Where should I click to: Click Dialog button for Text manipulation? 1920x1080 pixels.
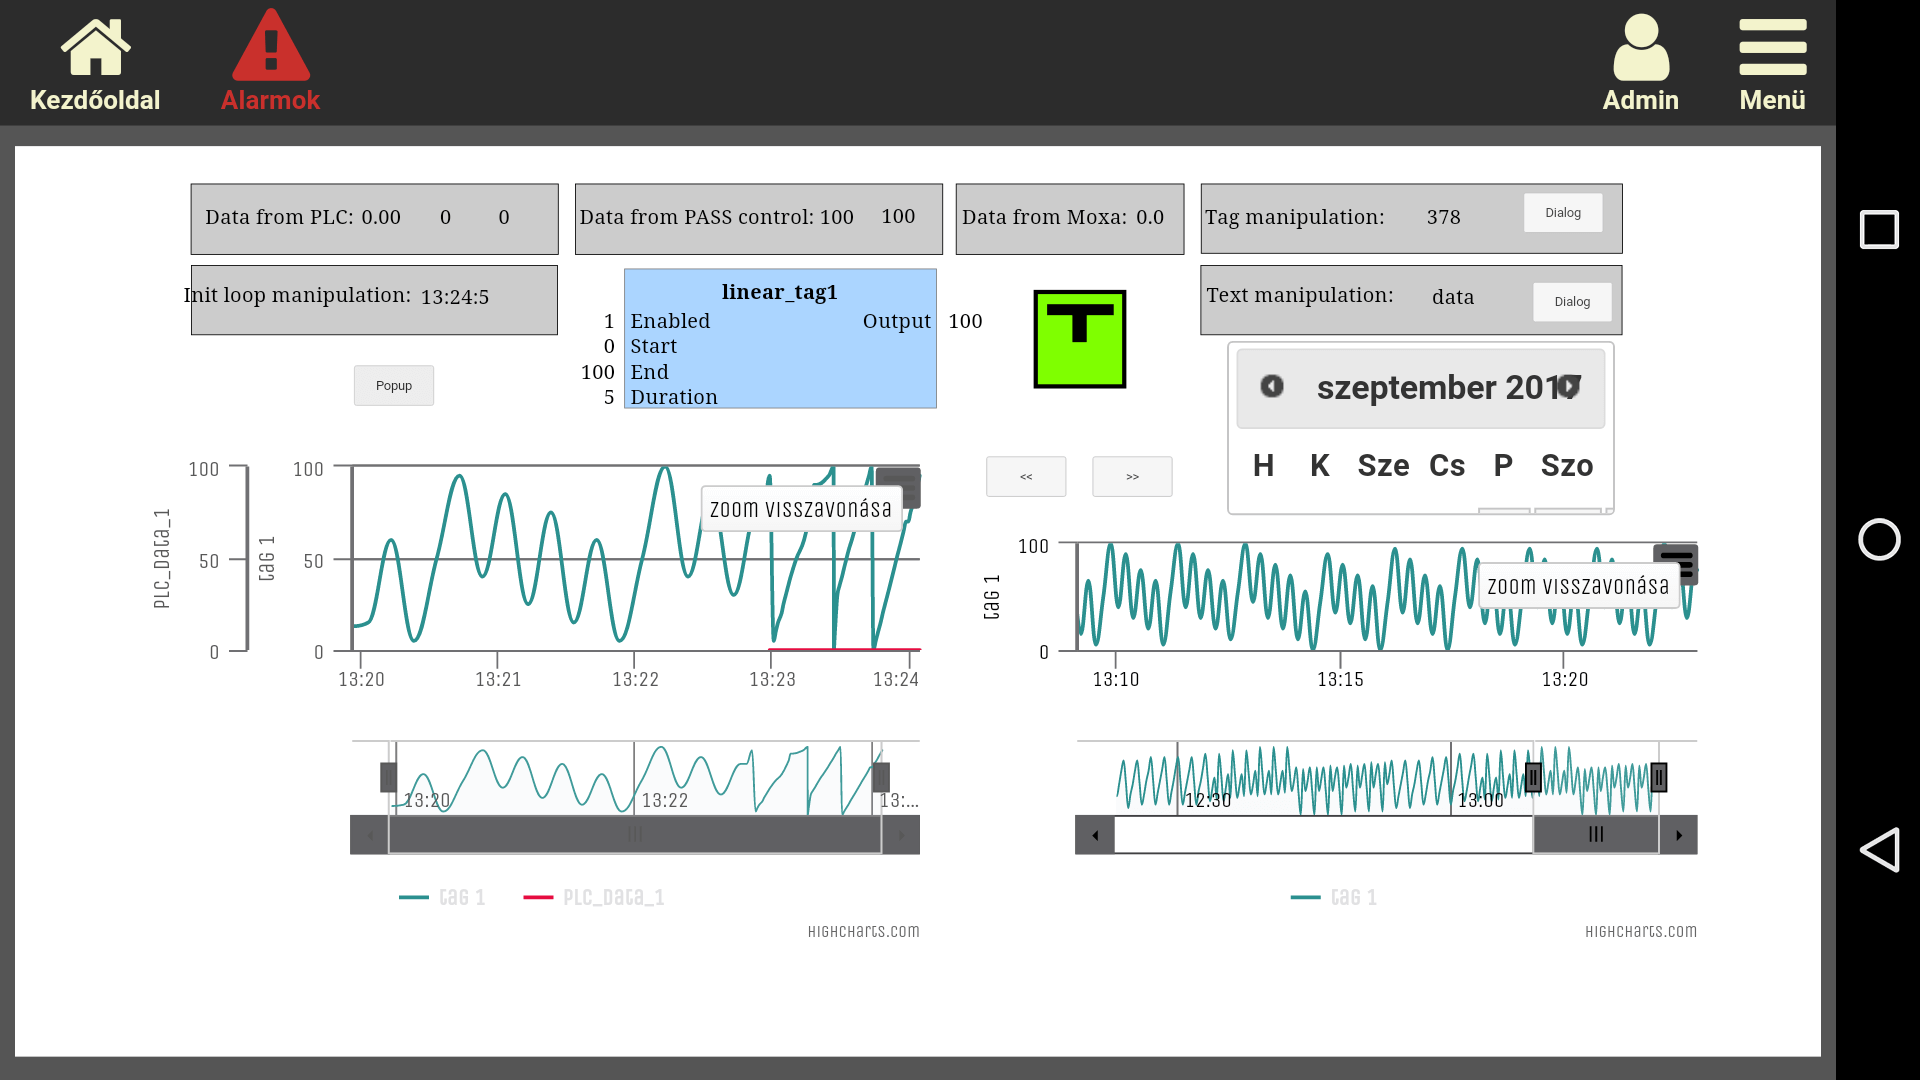pyautogui.click(x=1572, y=302)
